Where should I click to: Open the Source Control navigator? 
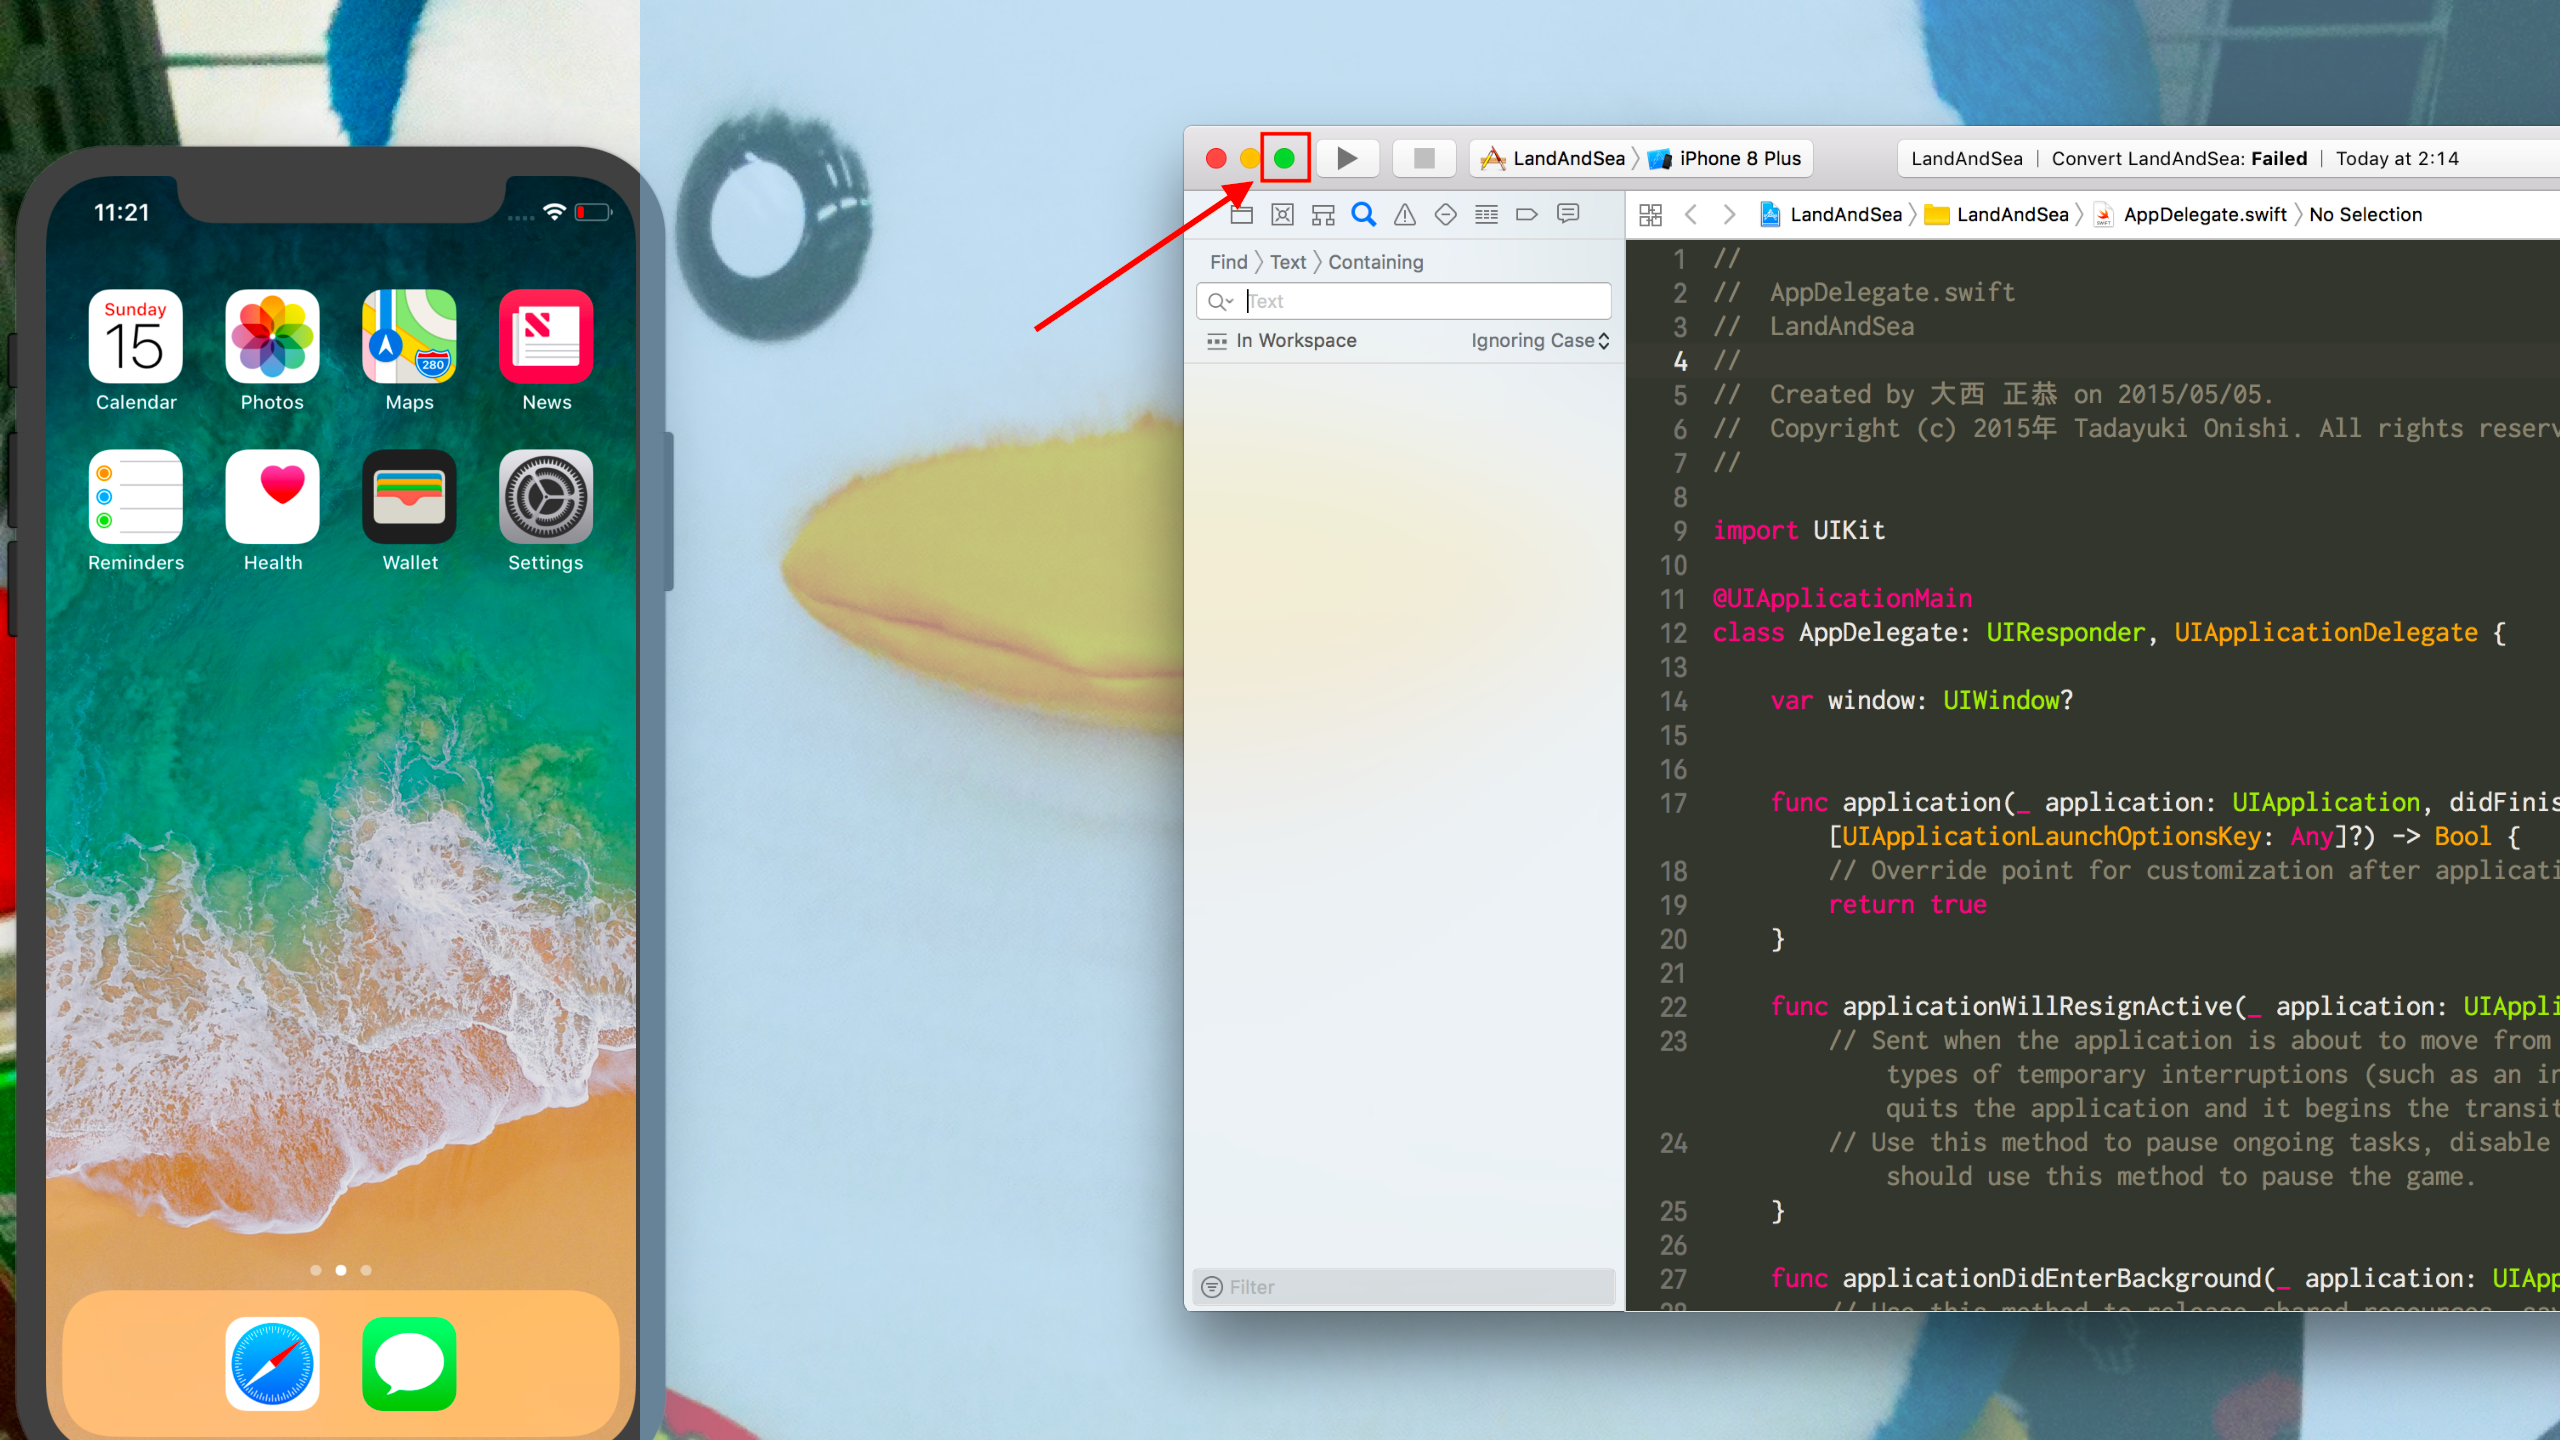1283,214
